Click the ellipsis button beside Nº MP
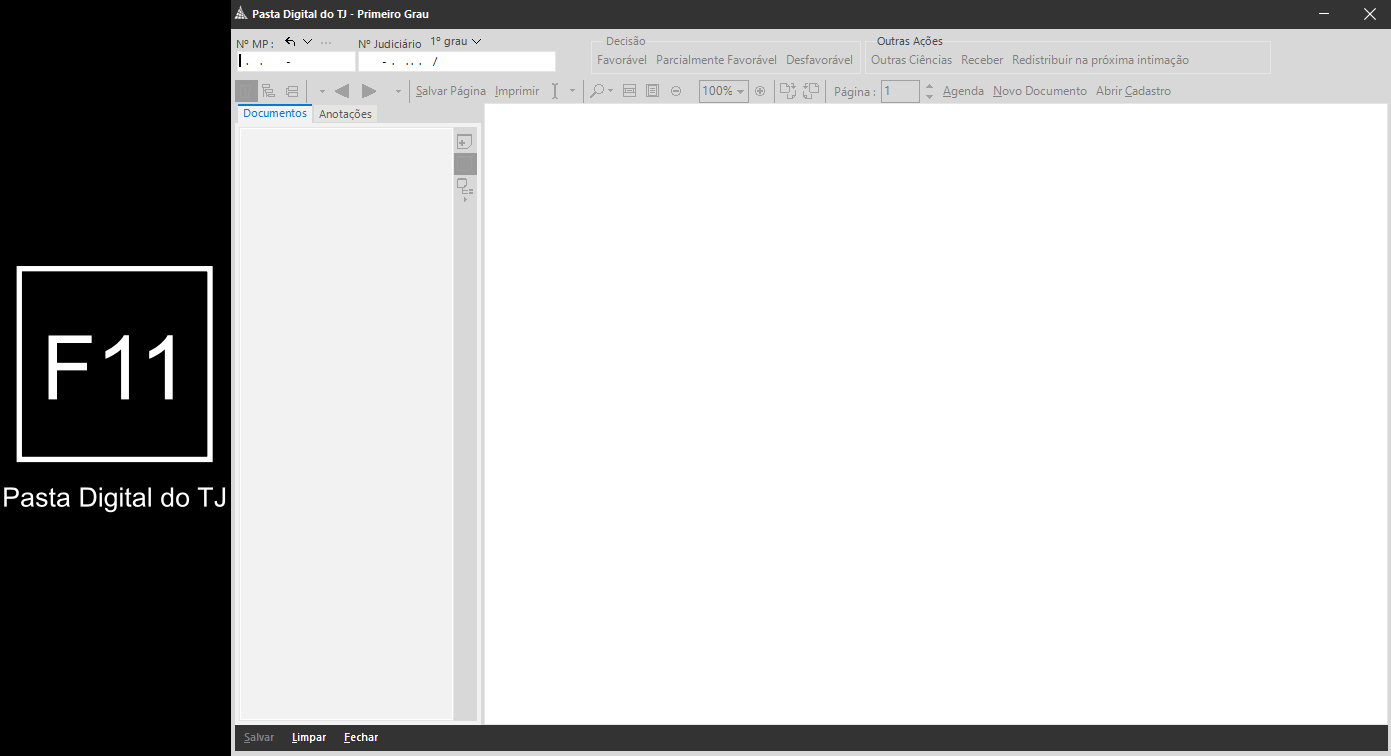 coord(326,42)
